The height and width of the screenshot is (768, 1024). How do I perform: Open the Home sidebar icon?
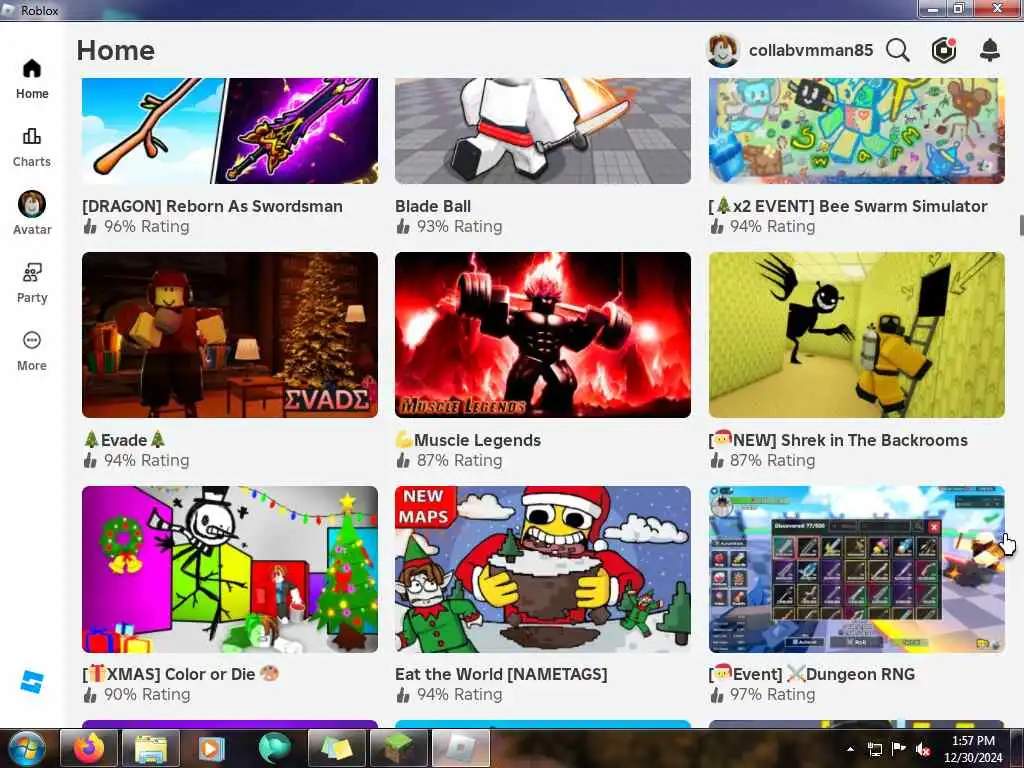(x=31, y=78)
